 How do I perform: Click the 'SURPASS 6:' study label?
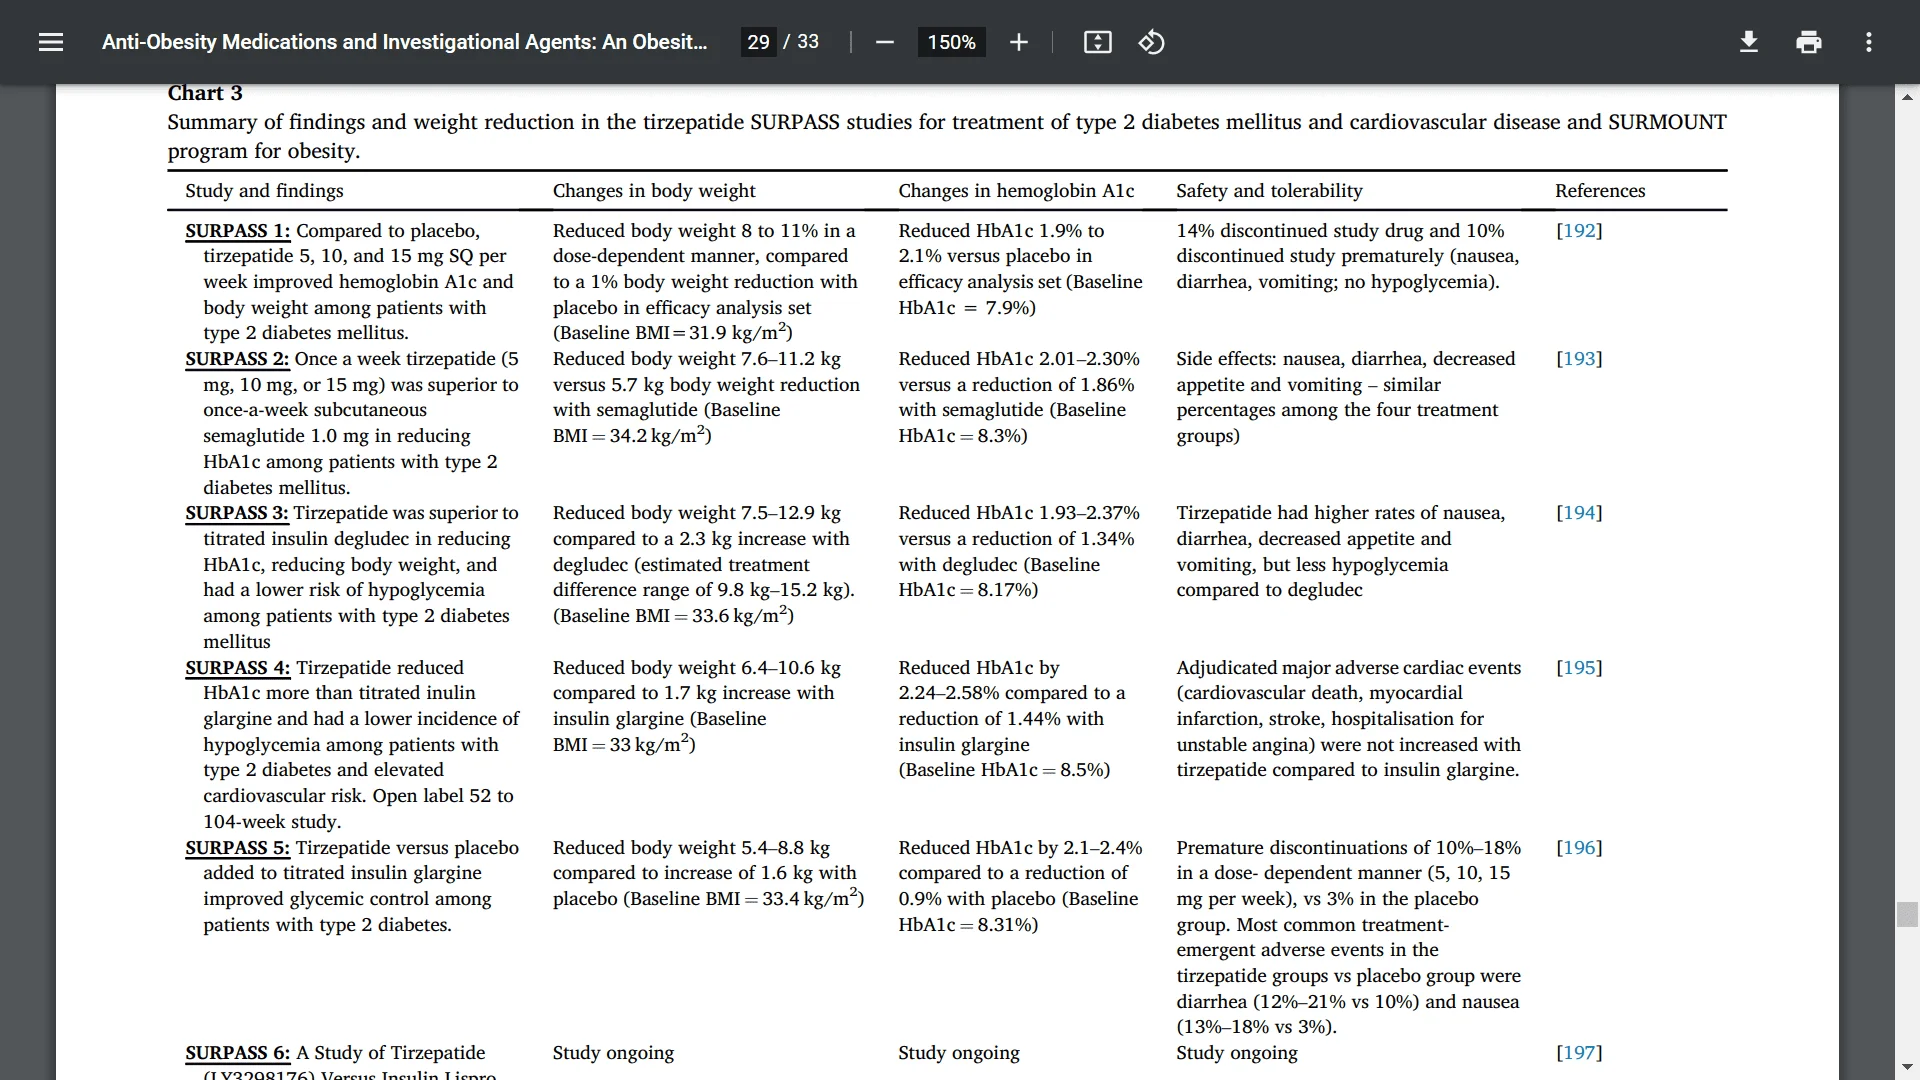(x=238, y=1053)
